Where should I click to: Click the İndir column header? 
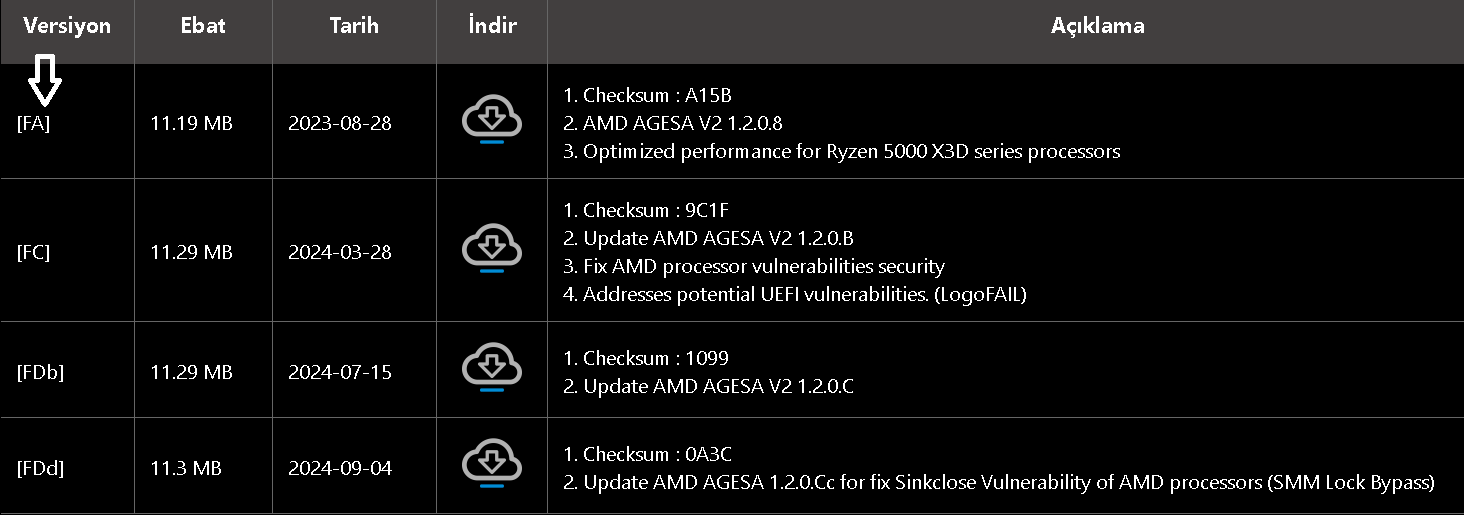492,26
